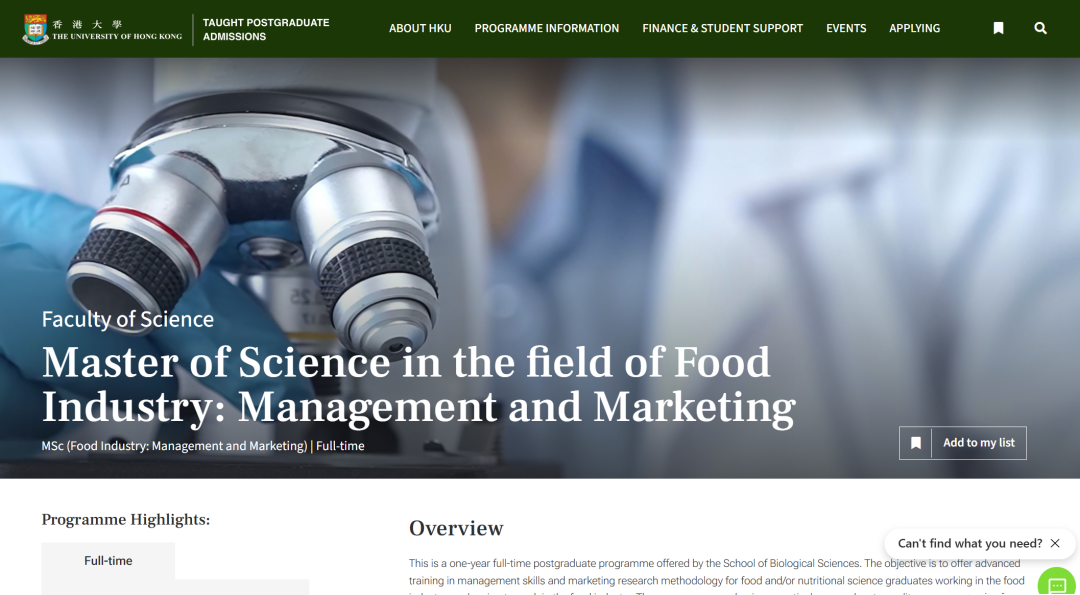Click the Programme Highlights heading
Viewport: 1080px width, 595px height.
coord(125,519)
